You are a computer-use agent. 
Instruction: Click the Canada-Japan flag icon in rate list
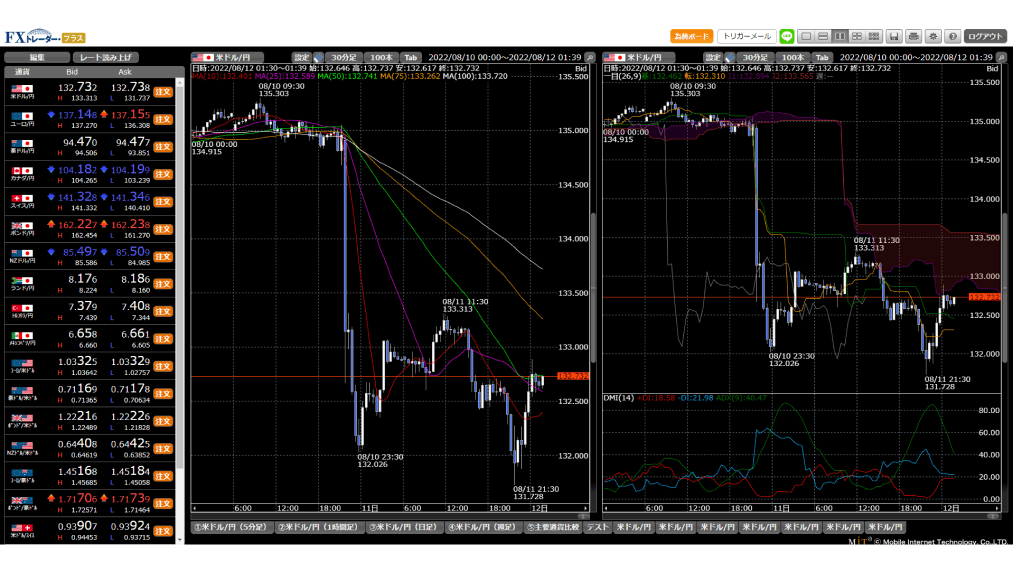[22, 171]
